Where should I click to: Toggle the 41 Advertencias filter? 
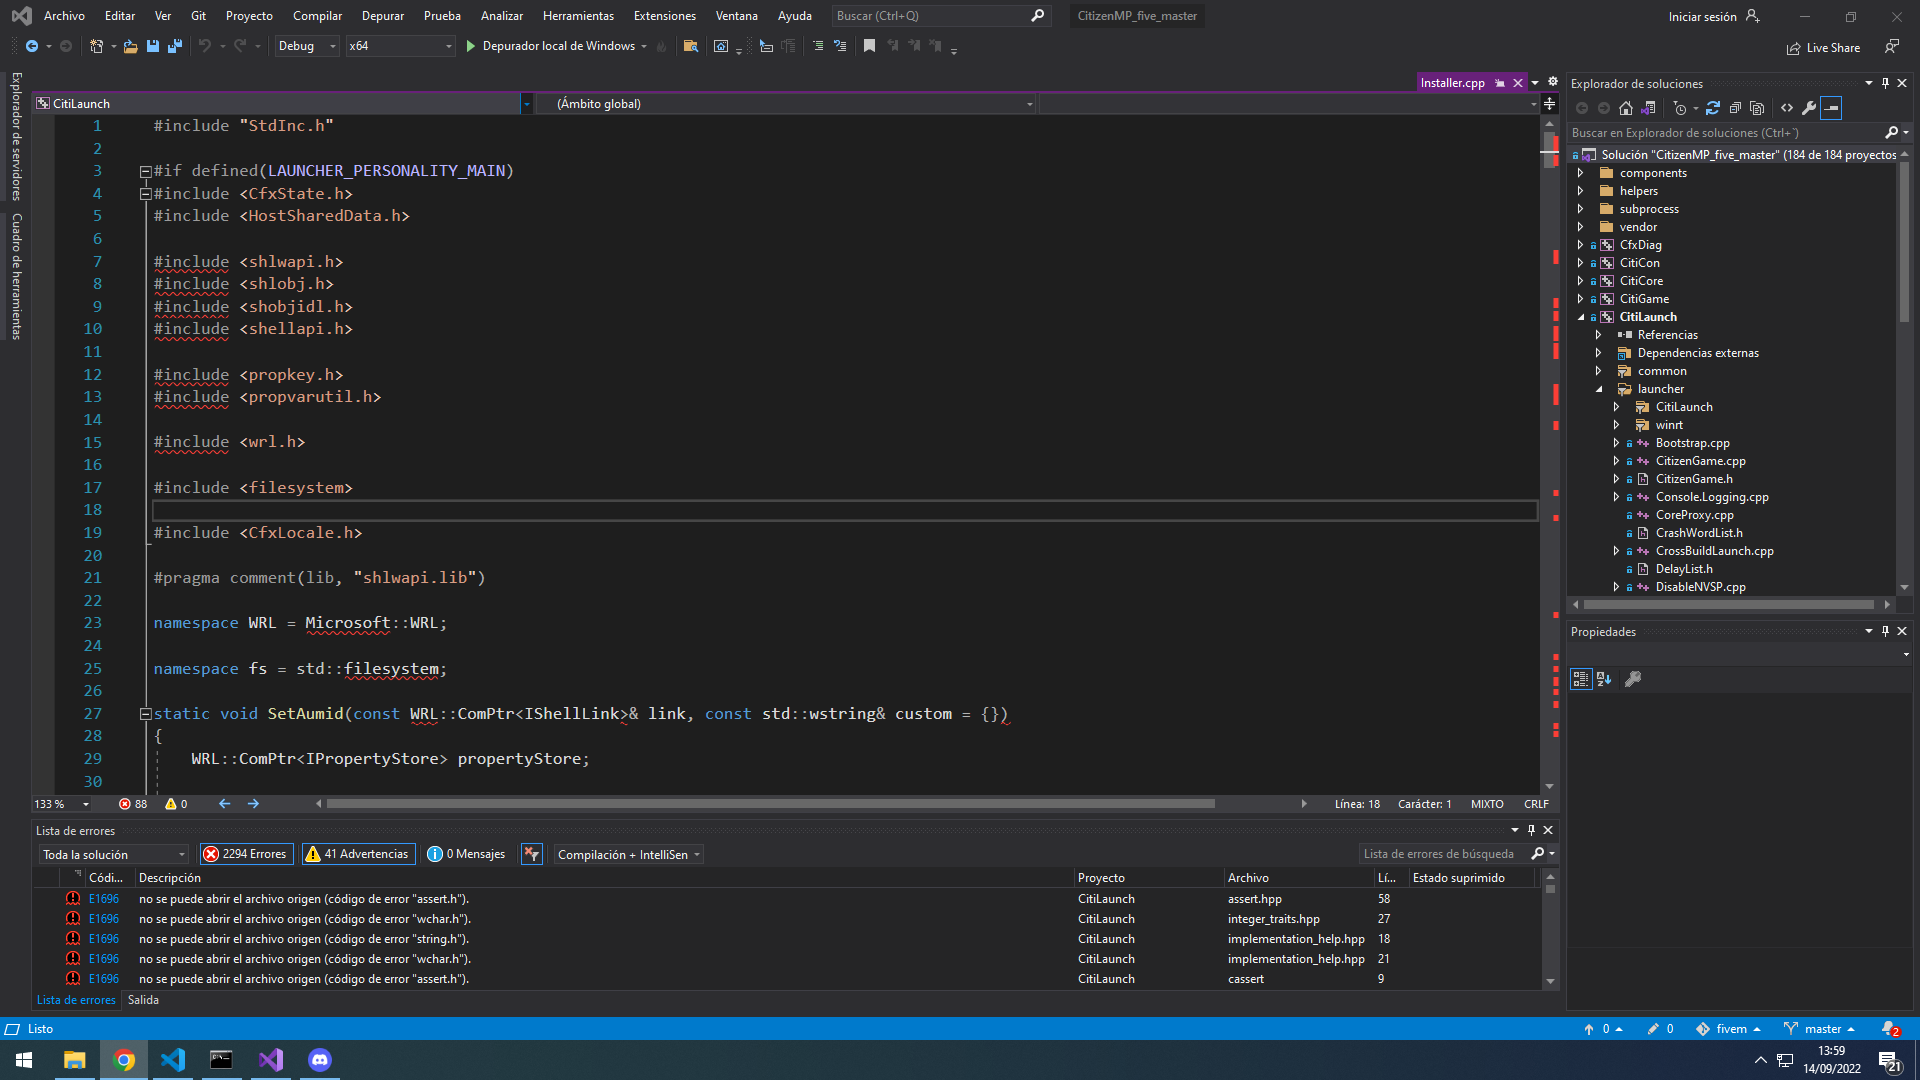[358, 854]
